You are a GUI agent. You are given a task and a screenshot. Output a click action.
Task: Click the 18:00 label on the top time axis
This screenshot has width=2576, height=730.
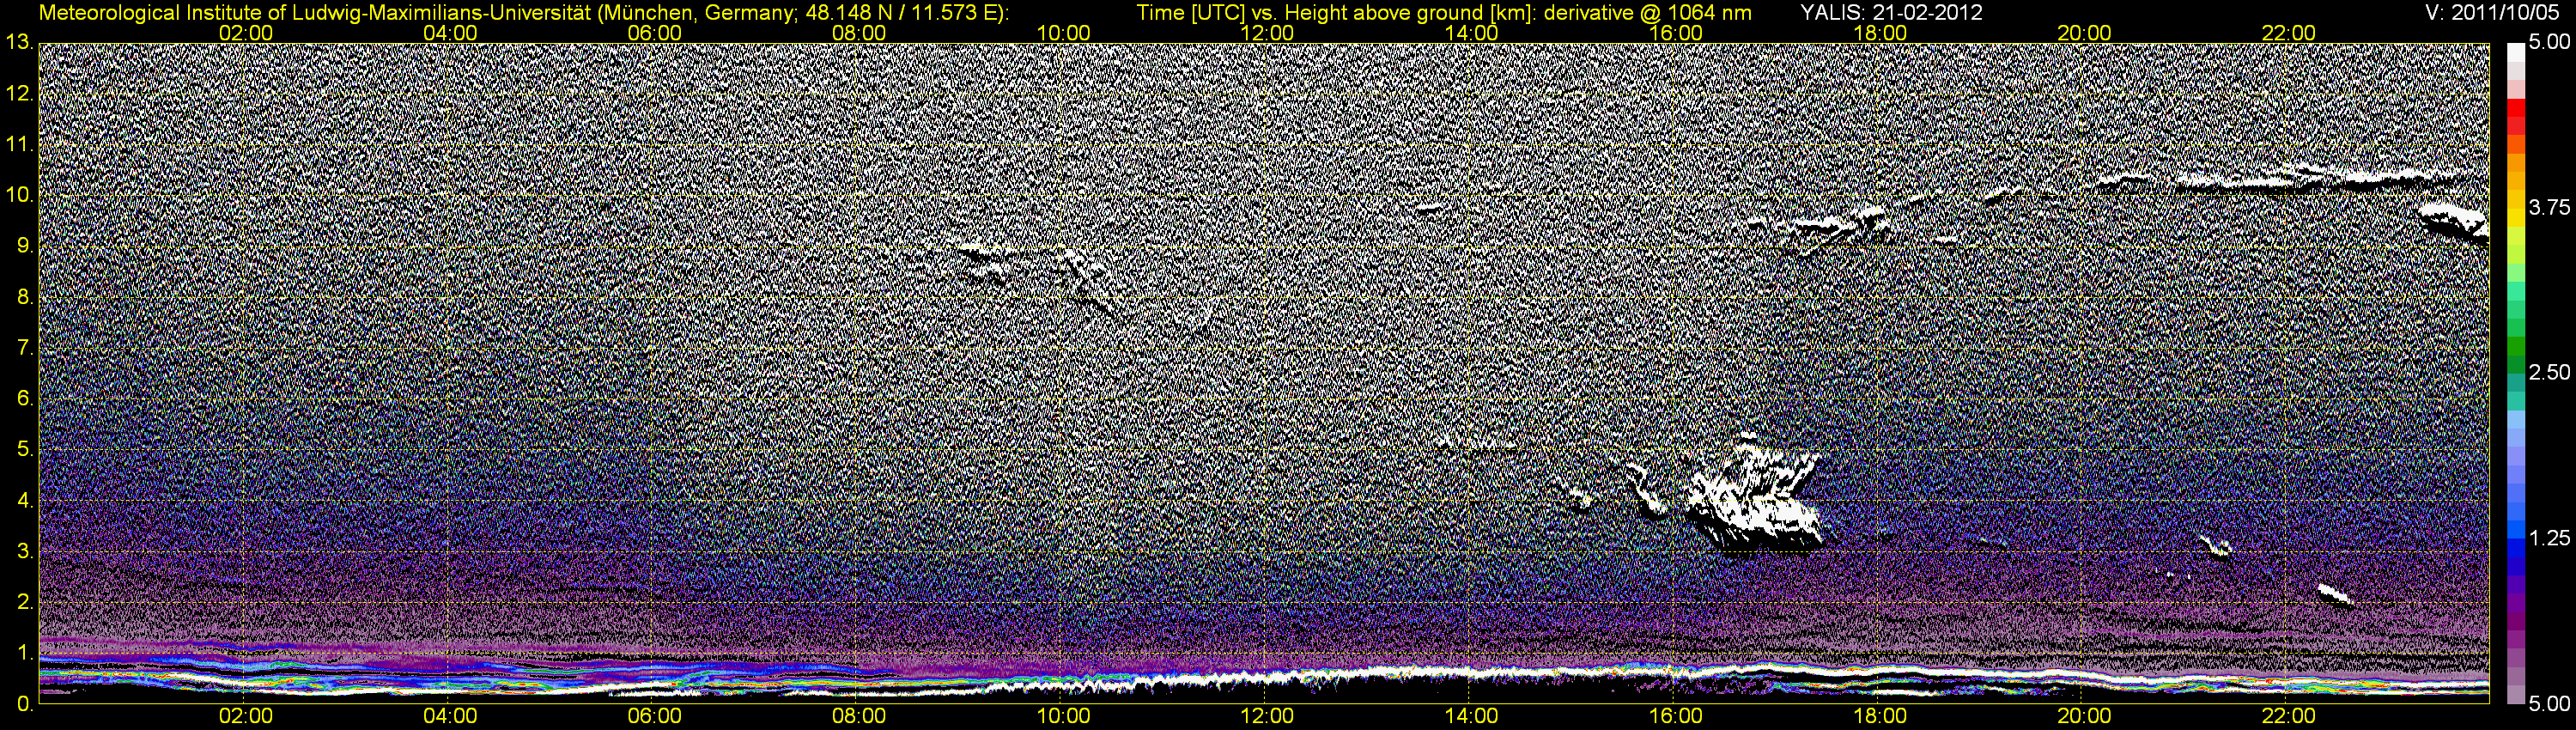pyautogui.click(x=1880, y=33)
